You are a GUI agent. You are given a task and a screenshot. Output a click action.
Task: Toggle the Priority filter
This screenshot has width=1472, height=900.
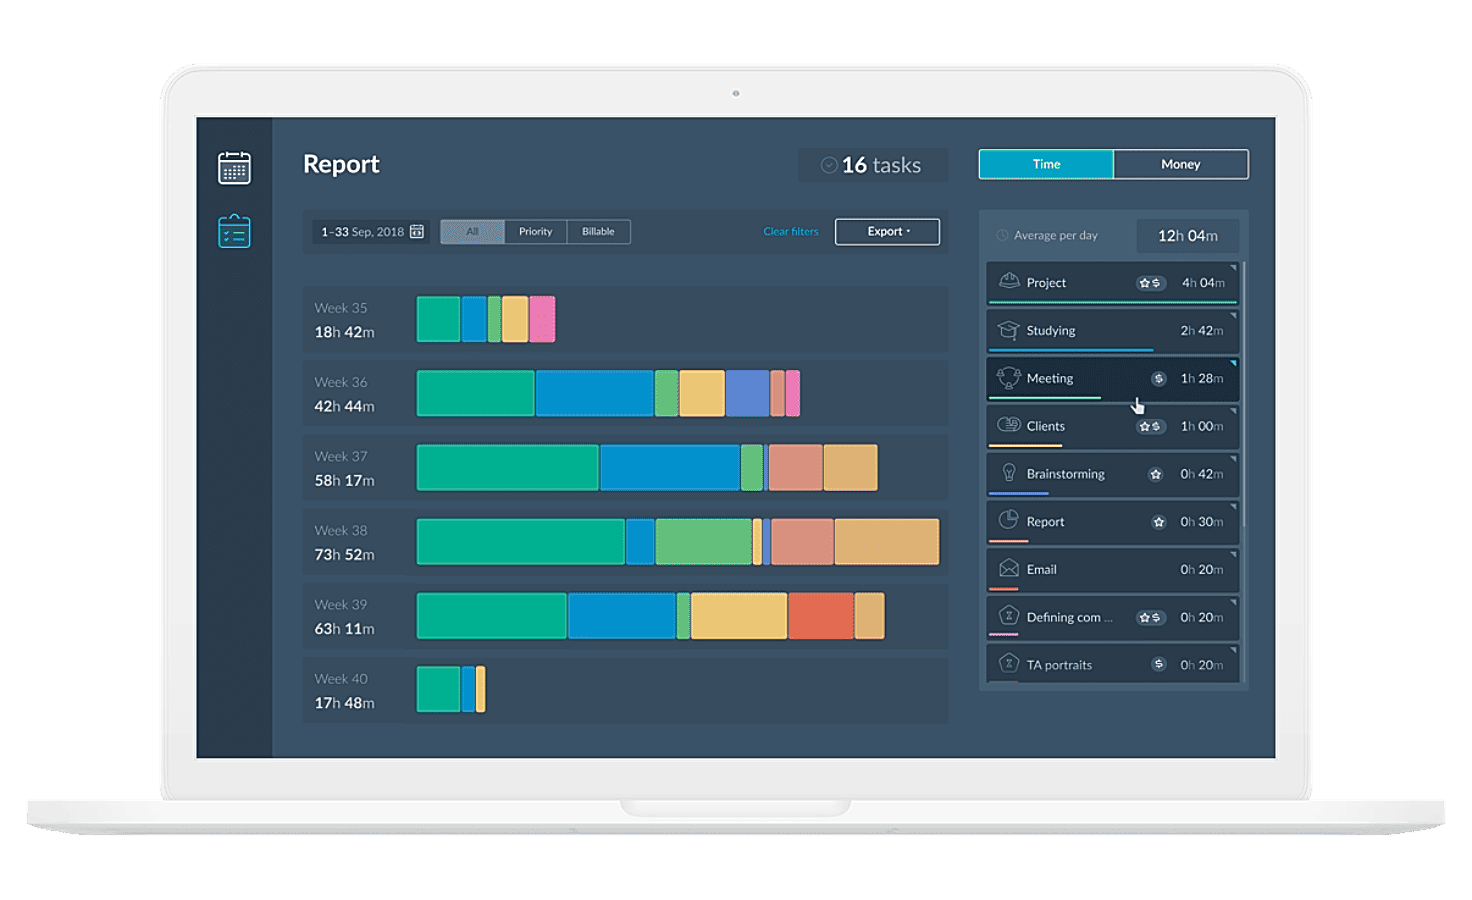(x=535, y=231)
